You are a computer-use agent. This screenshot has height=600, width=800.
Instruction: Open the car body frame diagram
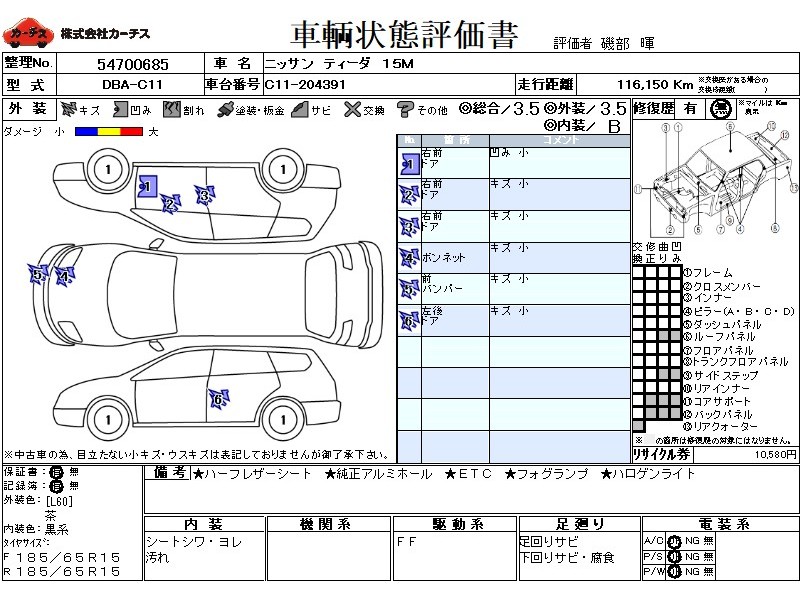click(715, 179)
